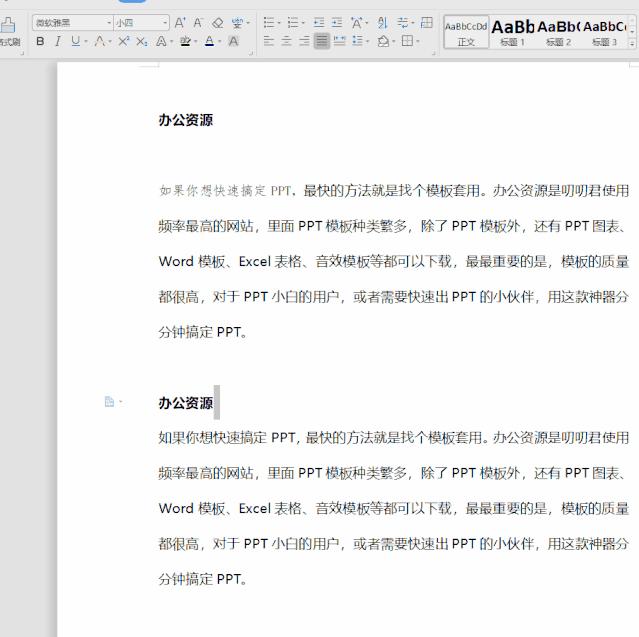
Task: Open font dialog launcher
Action: (x=251, y=53)
